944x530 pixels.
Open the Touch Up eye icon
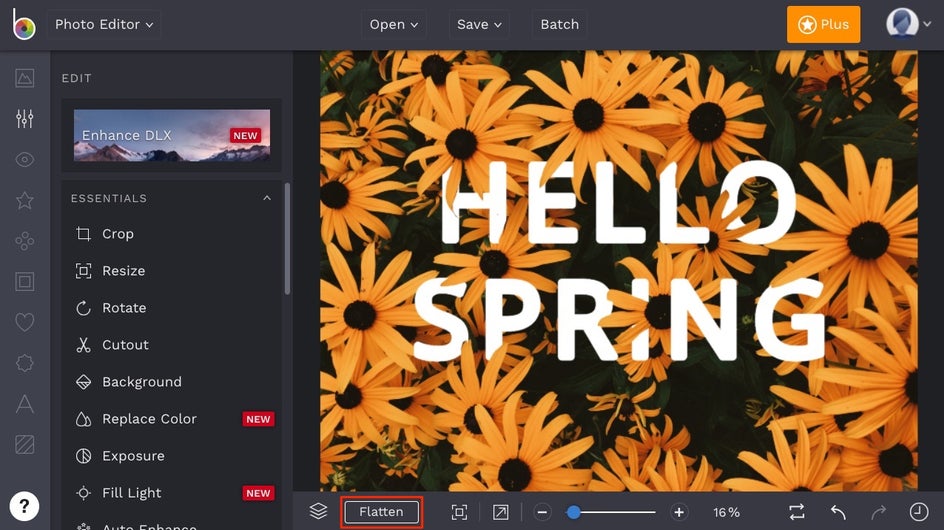pos(25,160)
